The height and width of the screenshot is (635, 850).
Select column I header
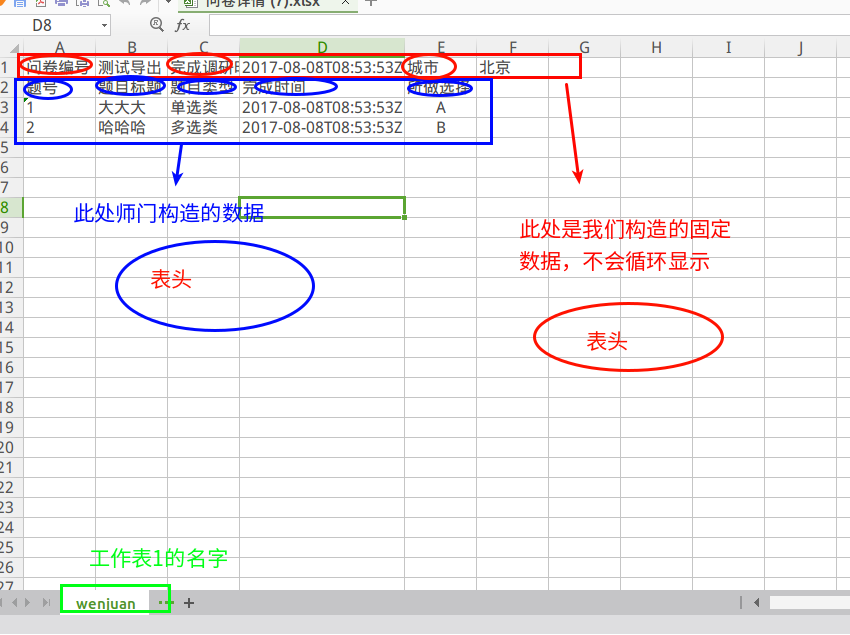coord(729,47)
